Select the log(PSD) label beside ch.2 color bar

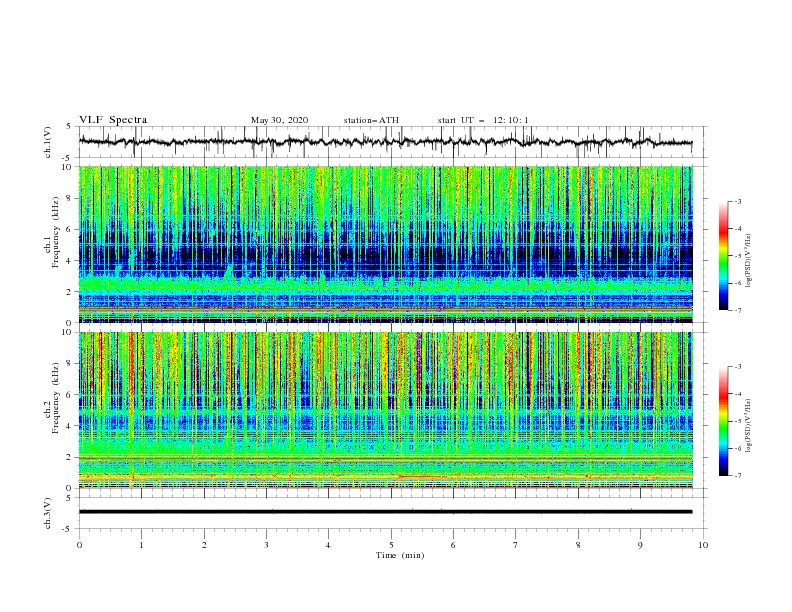click(x=748, y=426)
